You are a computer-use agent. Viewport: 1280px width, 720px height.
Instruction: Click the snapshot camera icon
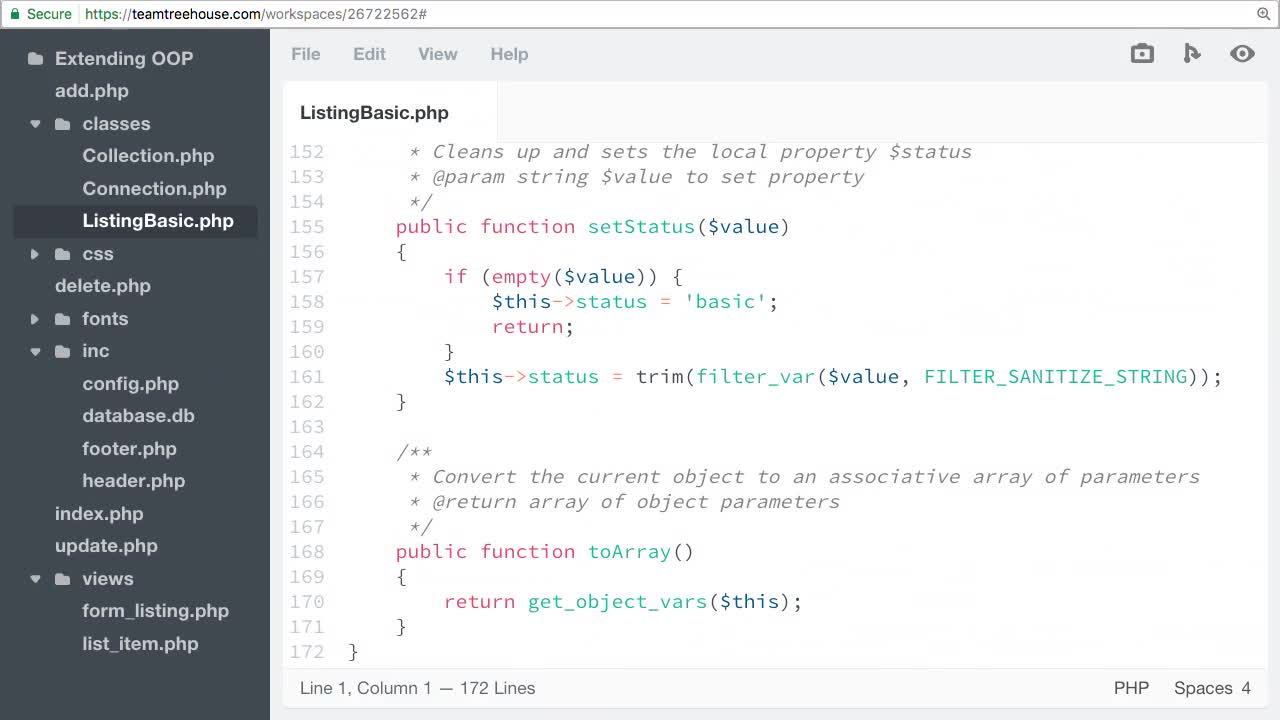[x=1142, y=54]
